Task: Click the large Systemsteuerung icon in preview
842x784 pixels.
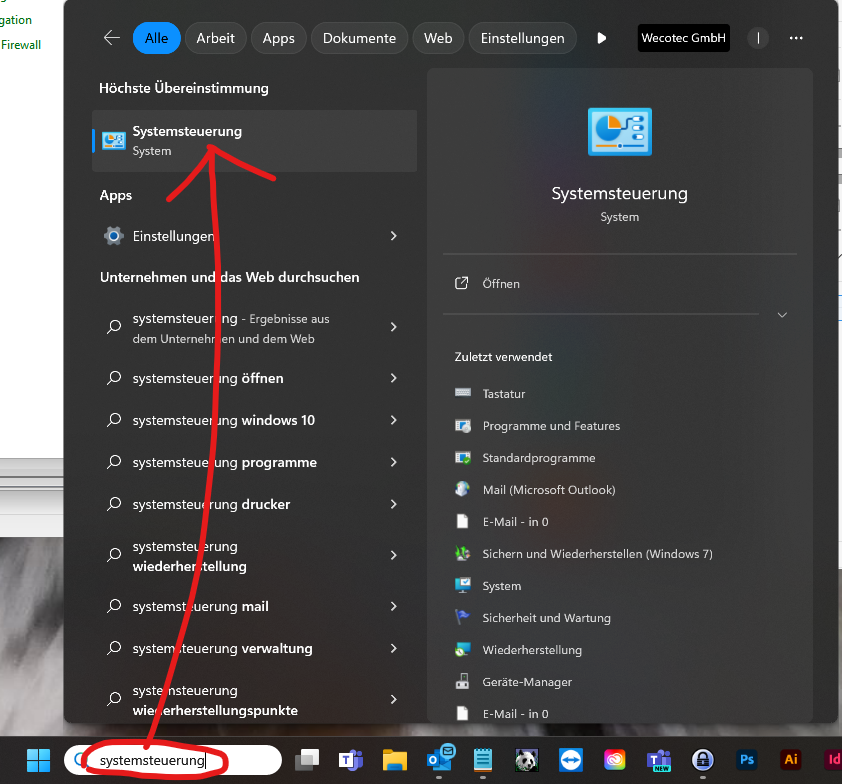Action: click(x=620, y=132)
